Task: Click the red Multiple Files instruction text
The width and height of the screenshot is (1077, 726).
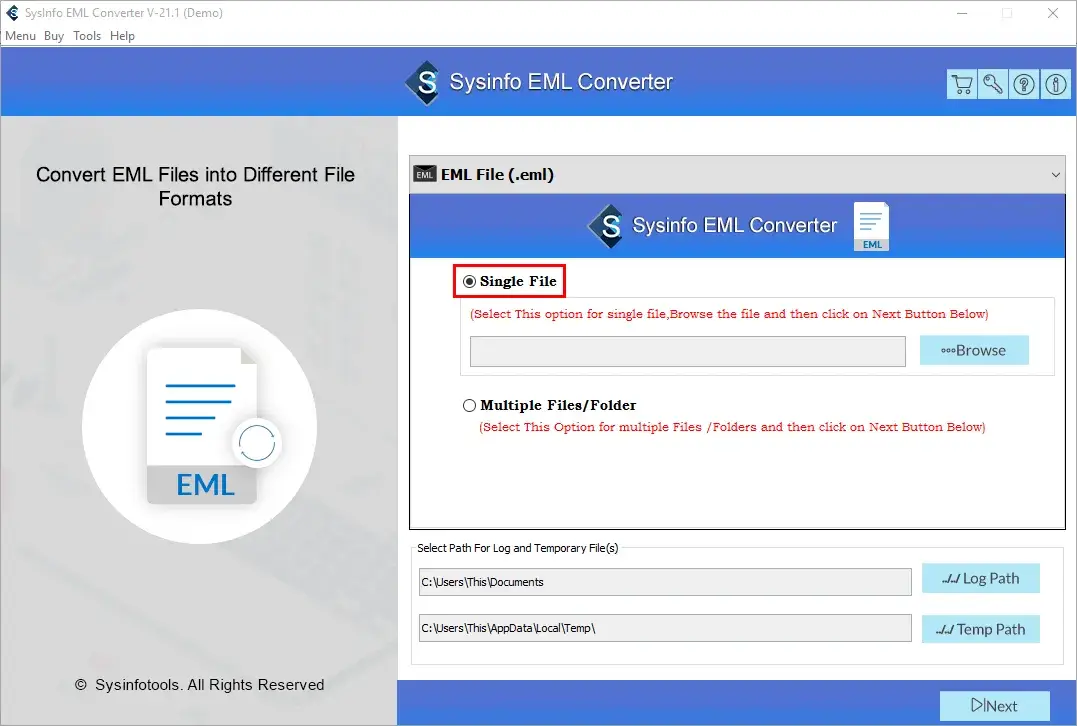Action: tap(732, 427)
